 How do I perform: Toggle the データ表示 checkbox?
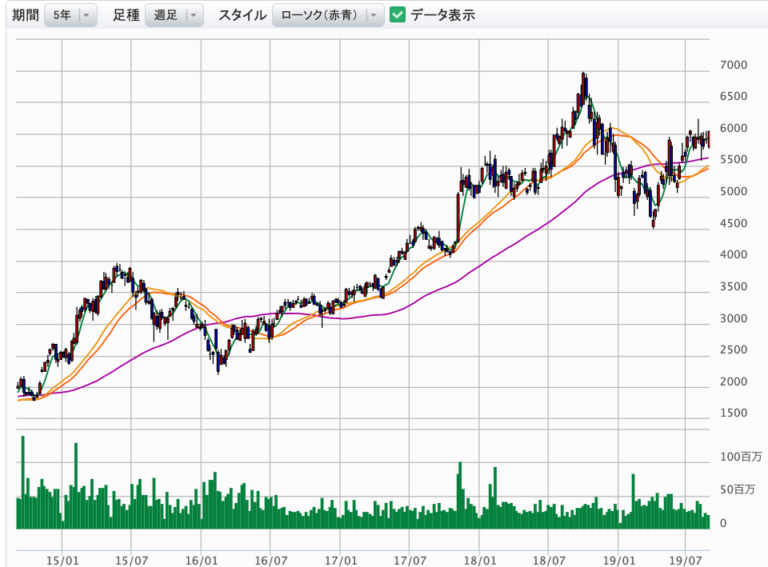397,15
